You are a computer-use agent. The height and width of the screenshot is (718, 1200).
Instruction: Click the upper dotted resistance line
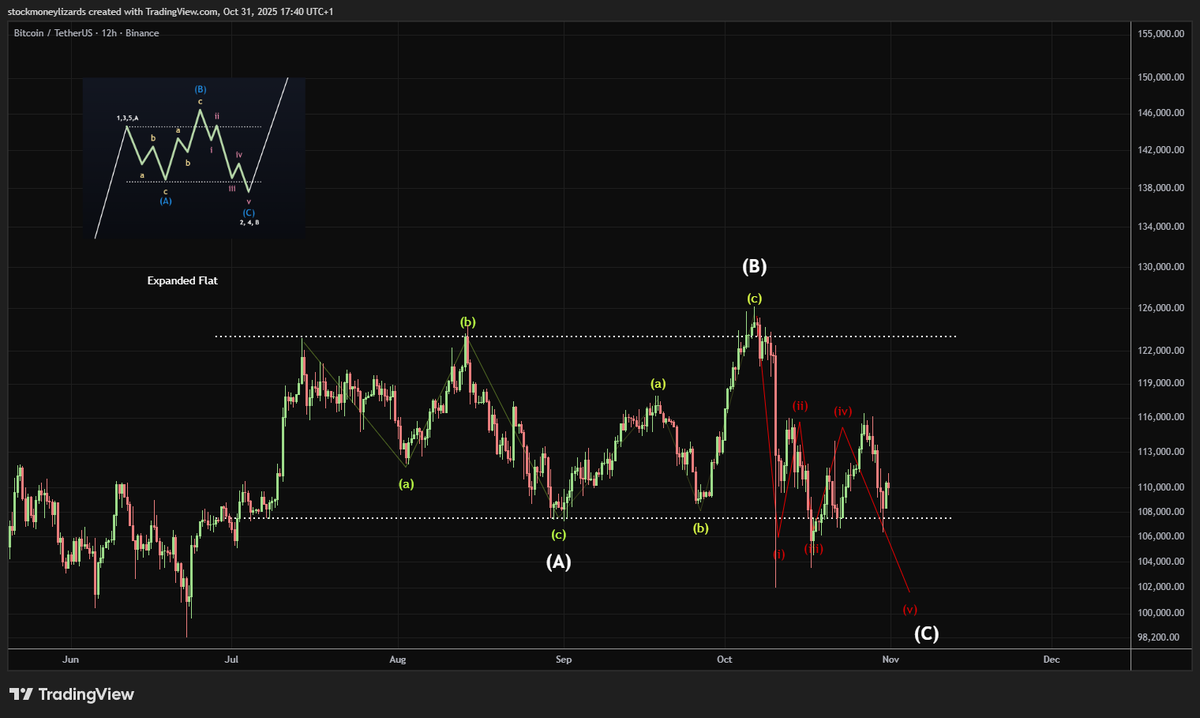coord(600,336)
